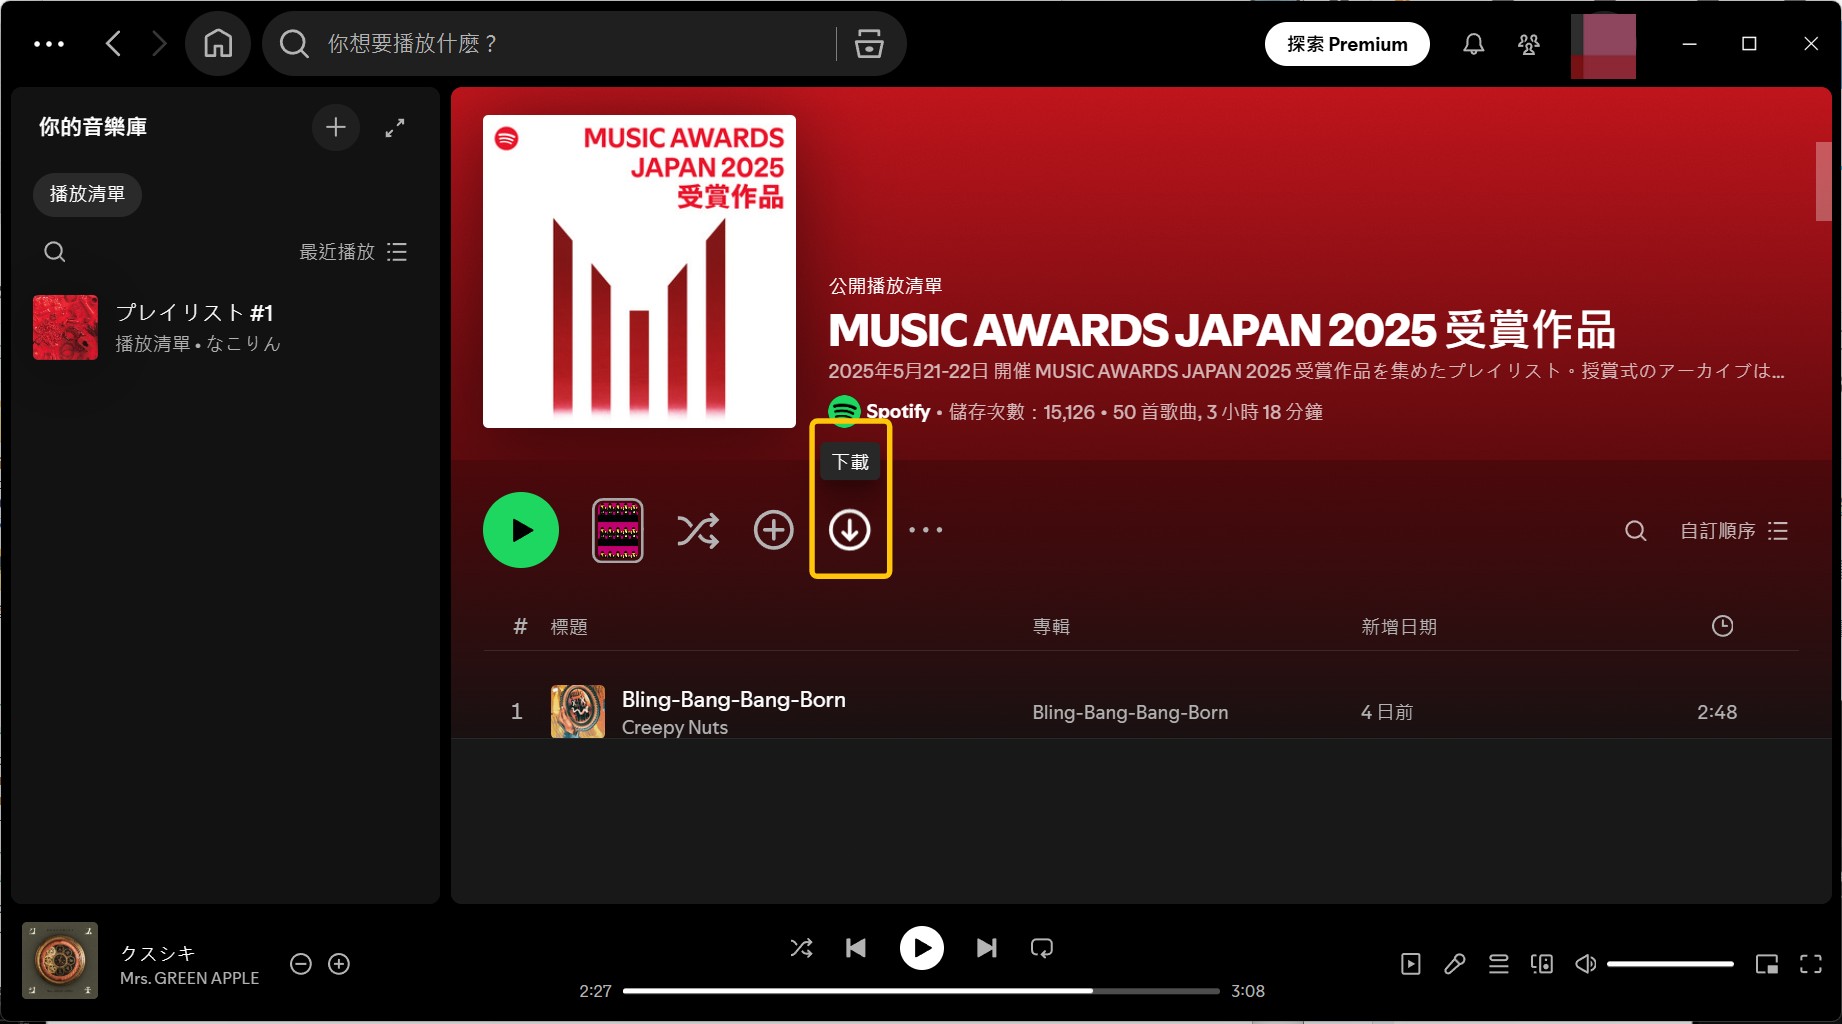Click play button in the player bar
The image size is (1842, 1024).
[x=922, y=948]
